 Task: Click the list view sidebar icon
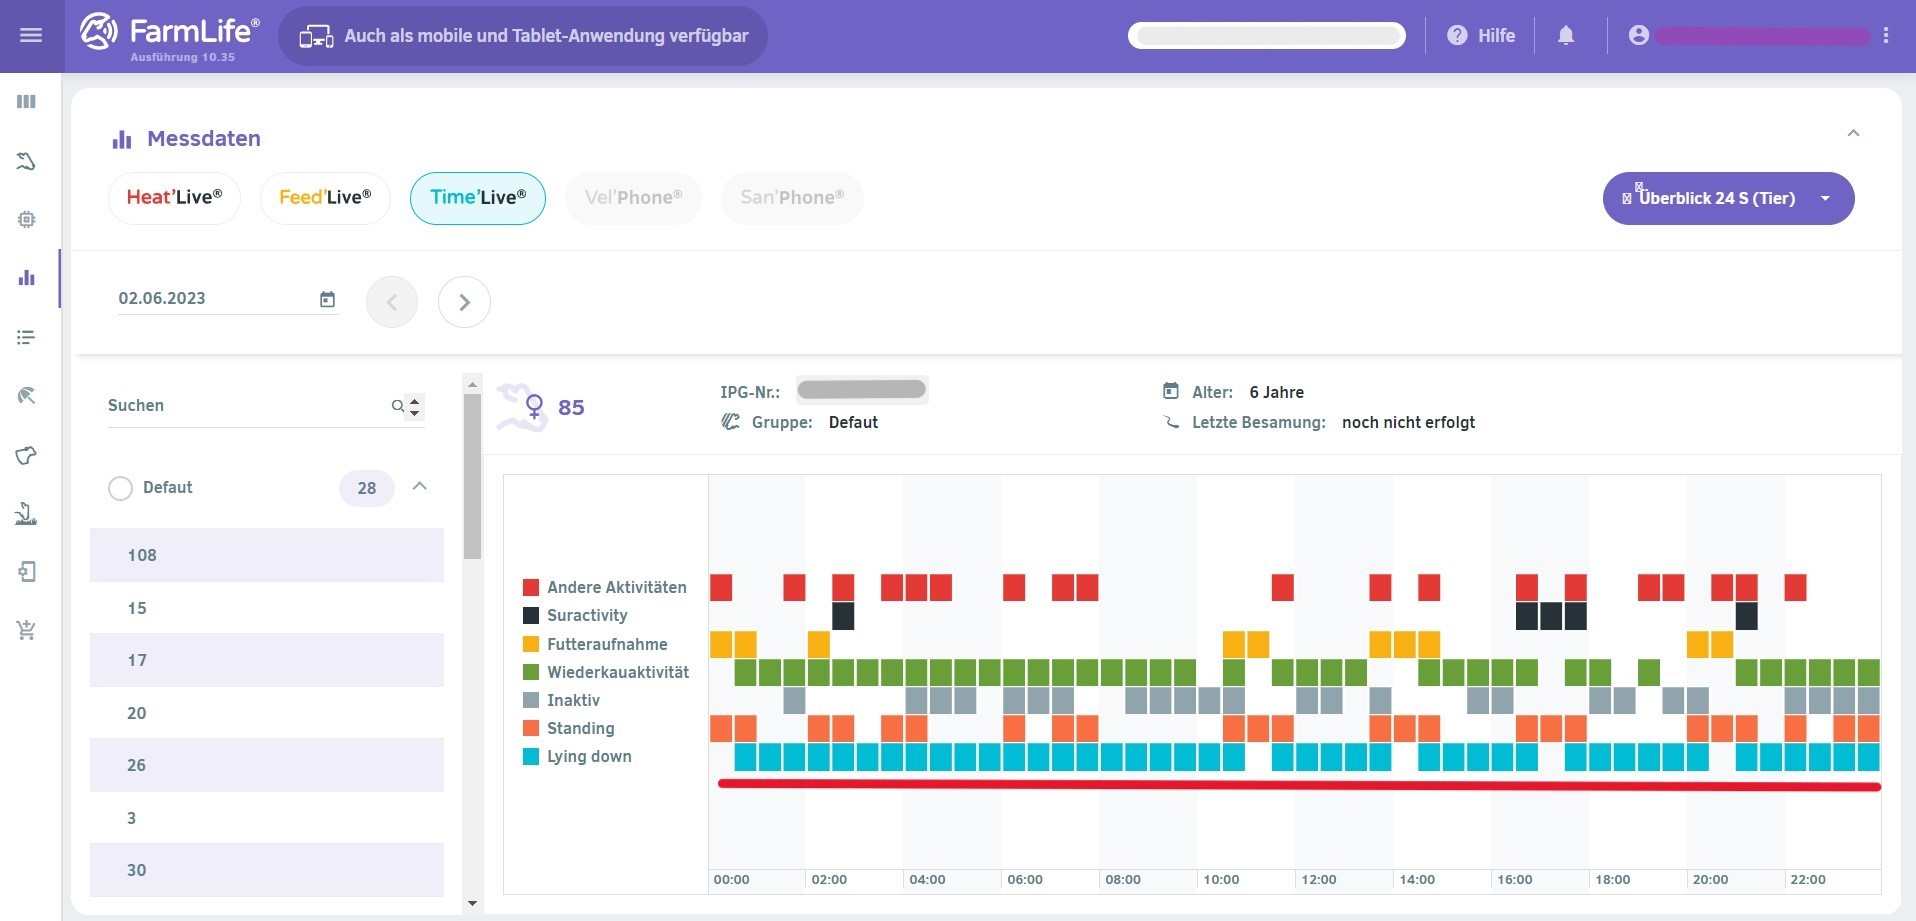point(27,338)
